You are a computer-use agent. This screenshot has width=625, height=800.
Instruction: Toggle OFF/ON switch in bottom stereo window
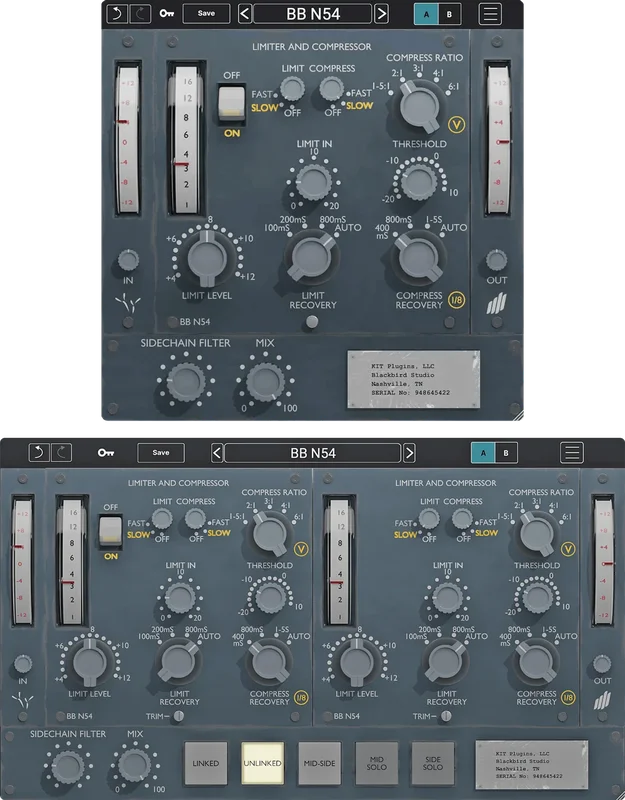[x=110, y=531]
